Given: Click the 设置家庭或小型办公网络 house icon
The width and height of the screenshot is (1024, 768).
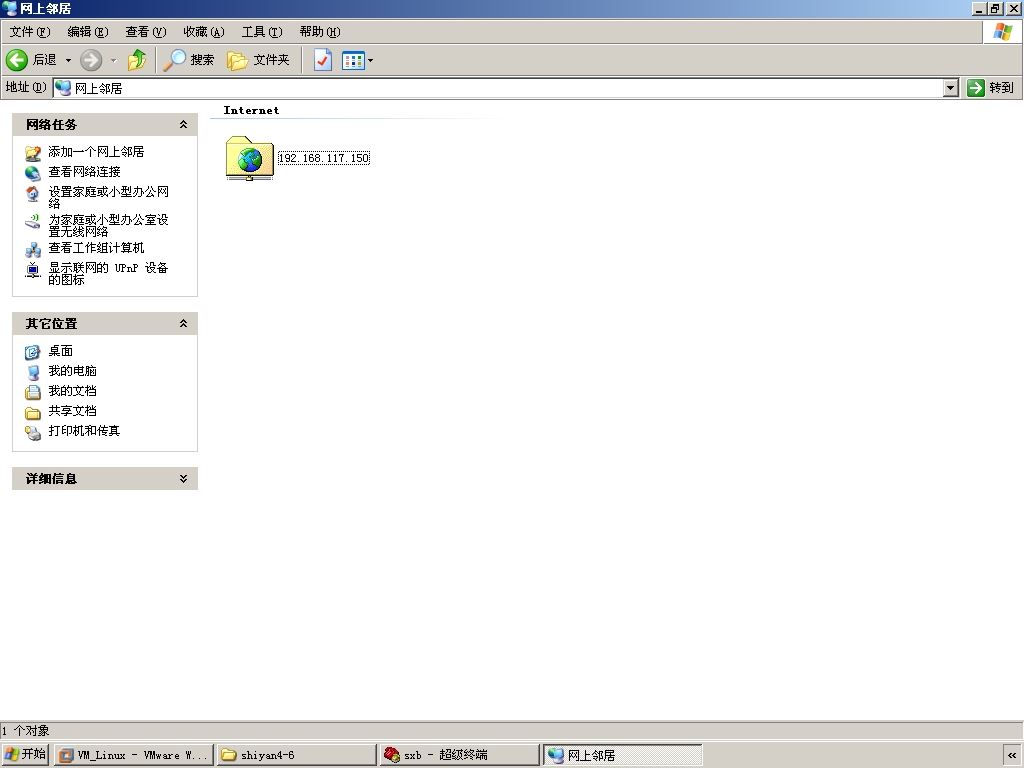Looking at the screenshot, I should [33, 194].
